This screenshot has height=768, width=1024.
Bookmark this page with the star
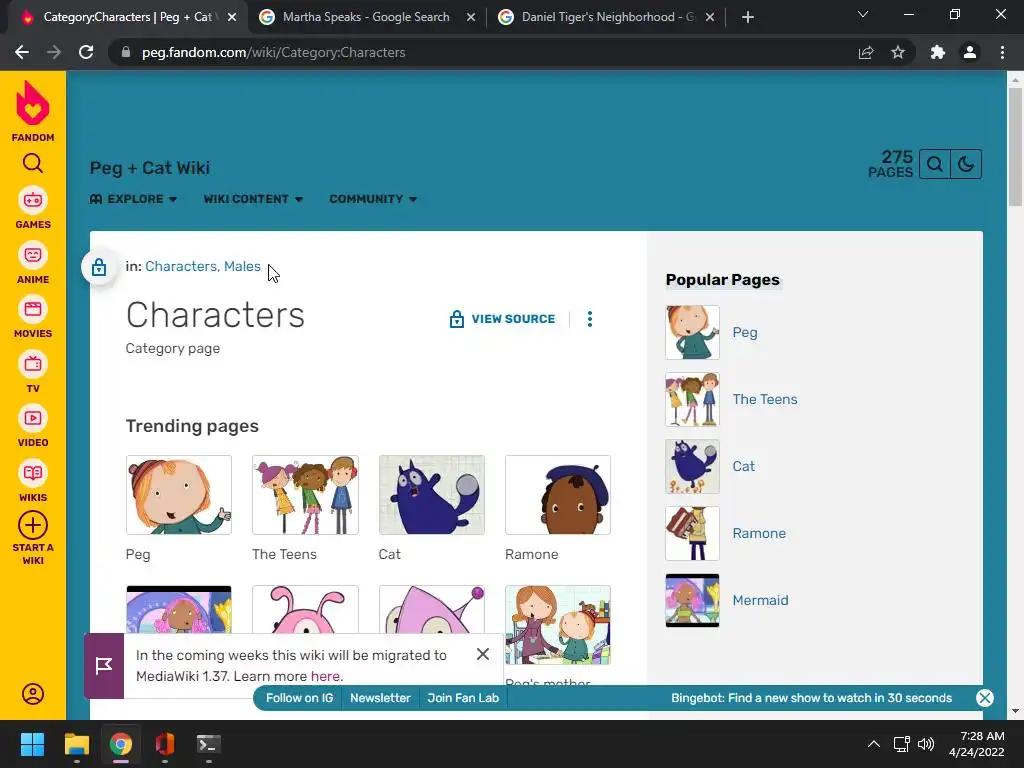pos(898,52)
